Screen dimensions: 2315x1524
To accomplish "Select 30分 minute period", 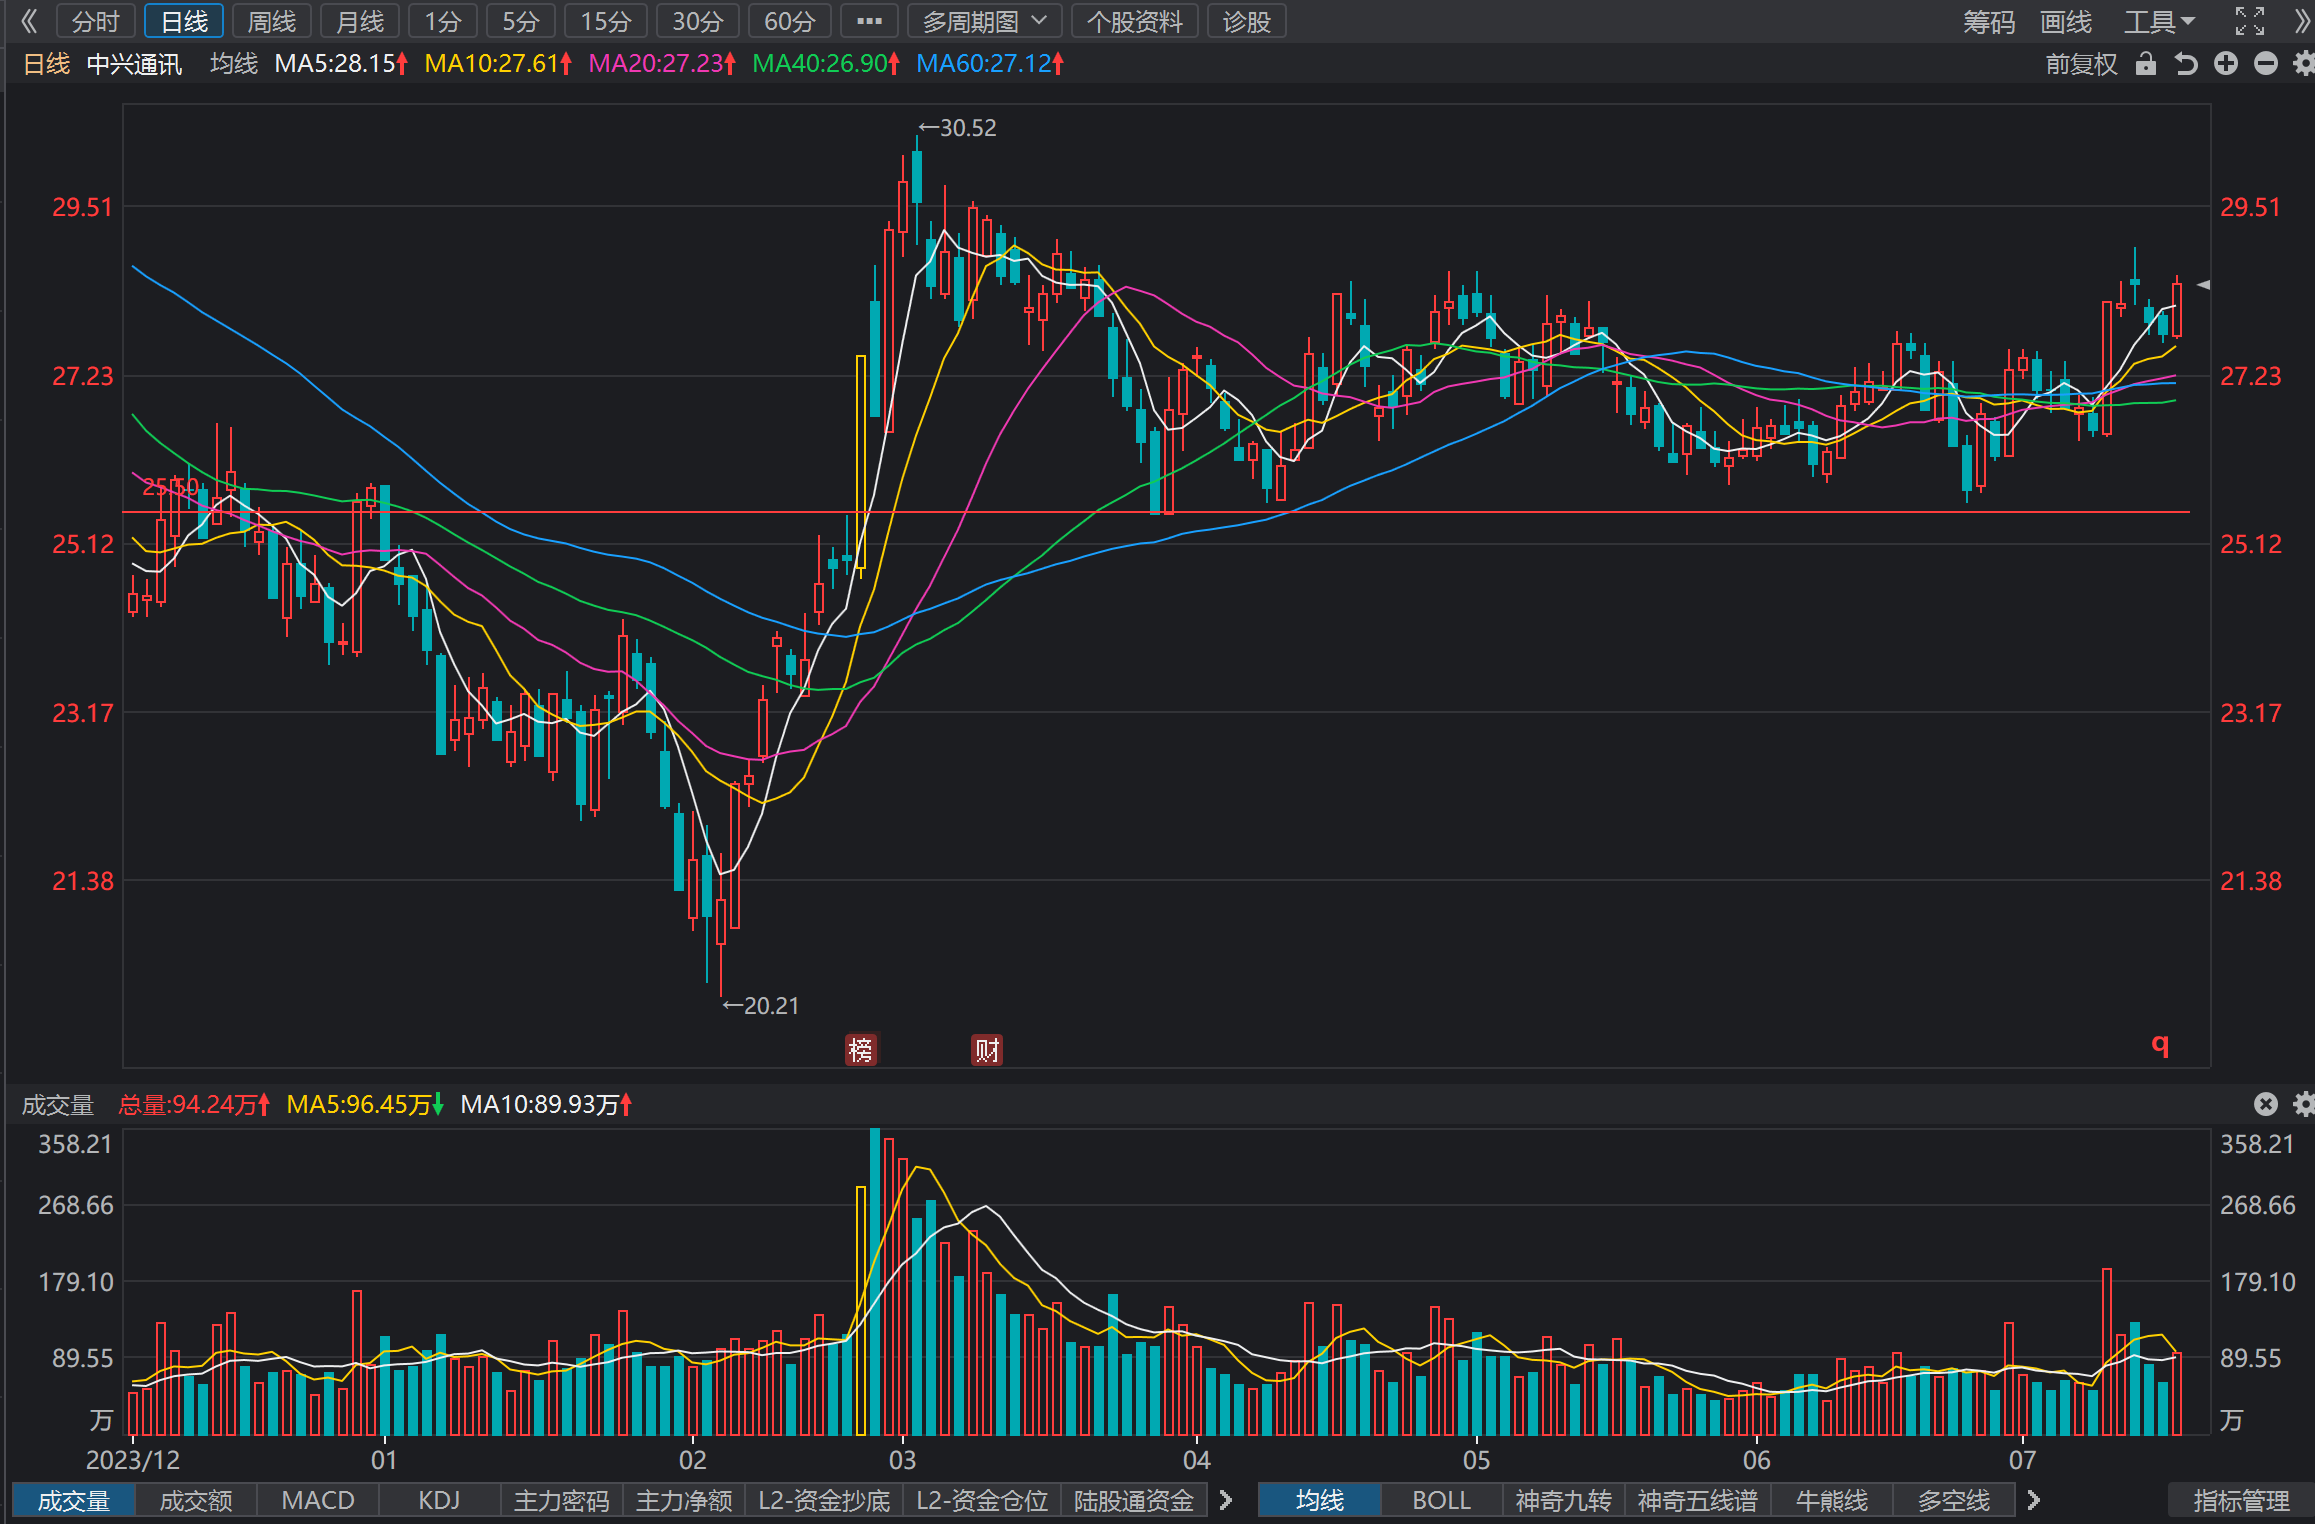I will tap(698, 21).
